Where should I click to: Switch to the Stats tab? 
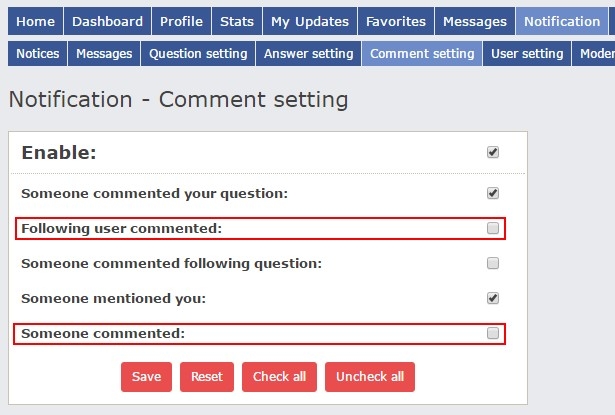pos(237,21)
